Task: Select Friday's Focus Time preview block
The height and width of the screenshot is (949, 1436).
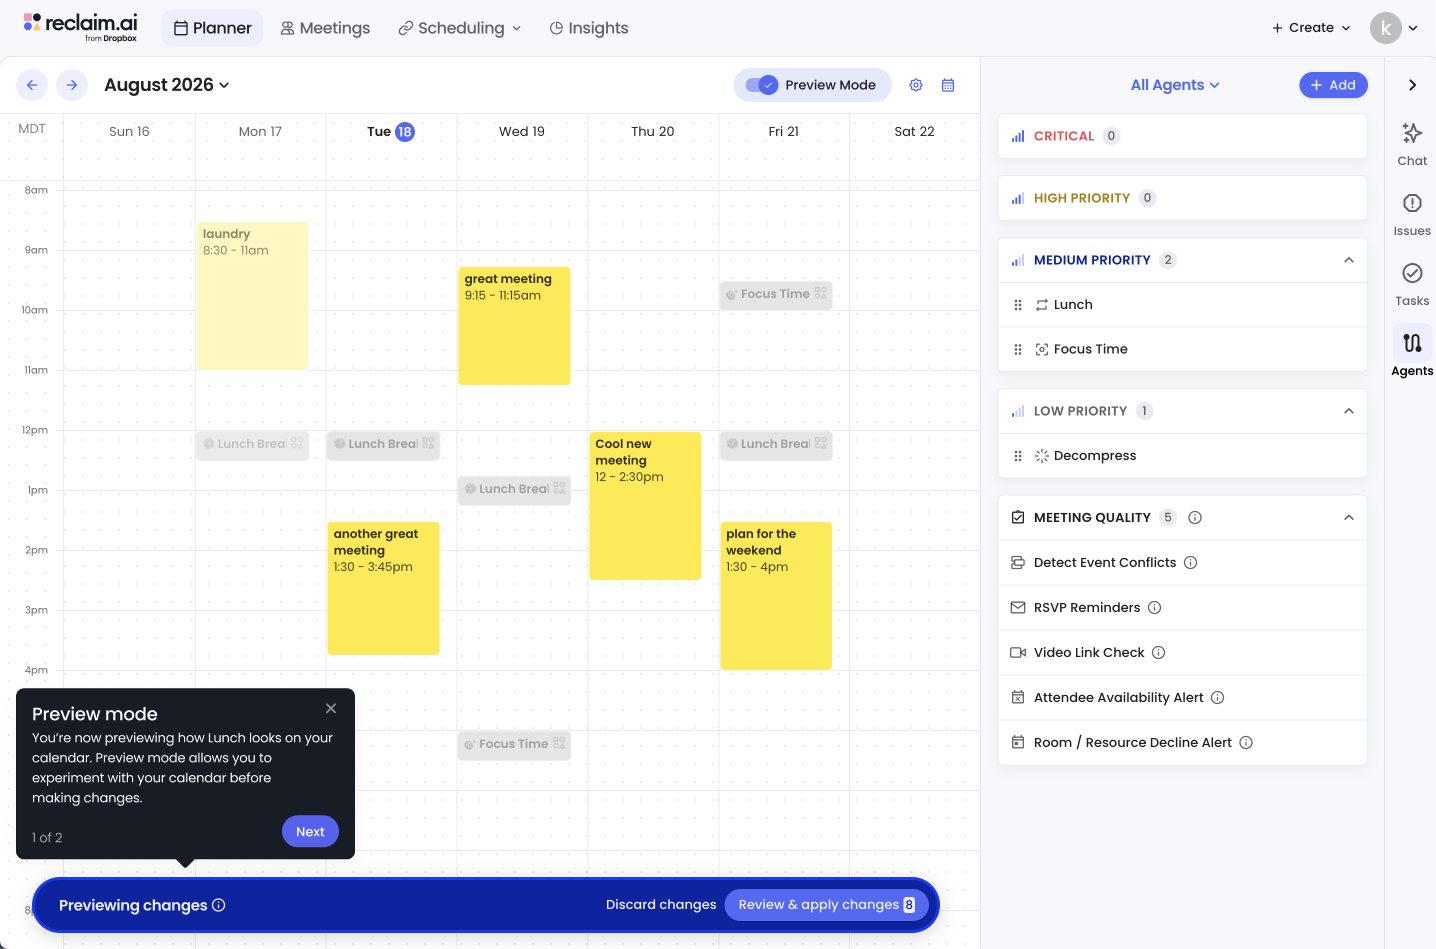Action: (x=776, y=294)
